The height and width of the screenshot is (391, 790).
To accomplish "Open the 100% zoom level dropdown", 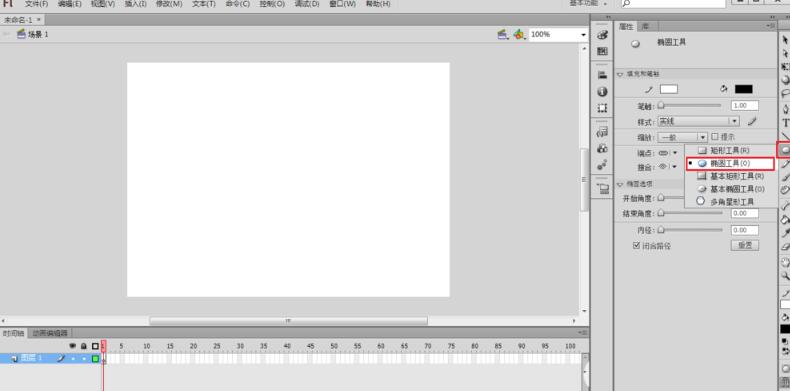I will (558, 35).
